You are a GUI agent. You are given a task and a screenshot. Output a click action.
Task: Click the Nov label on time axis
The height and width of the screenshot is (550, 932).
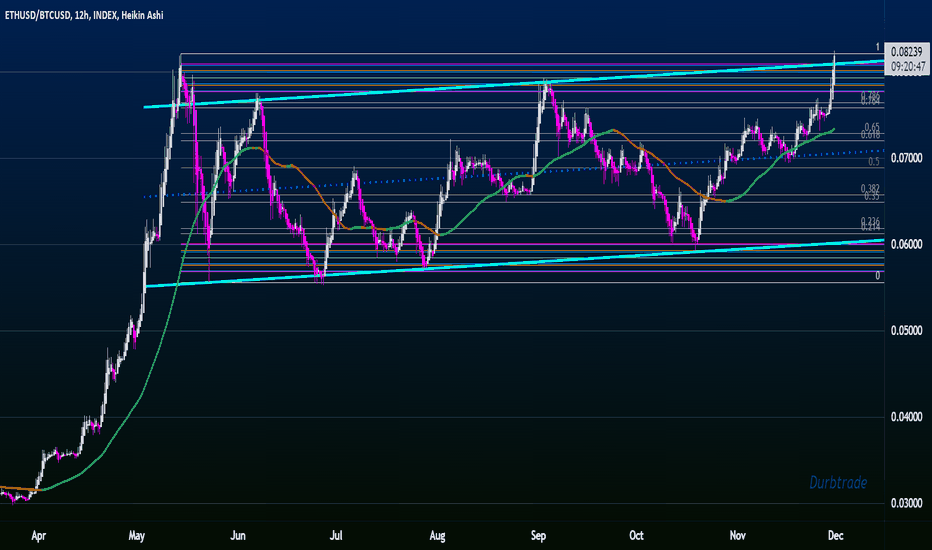coord(738,536)
